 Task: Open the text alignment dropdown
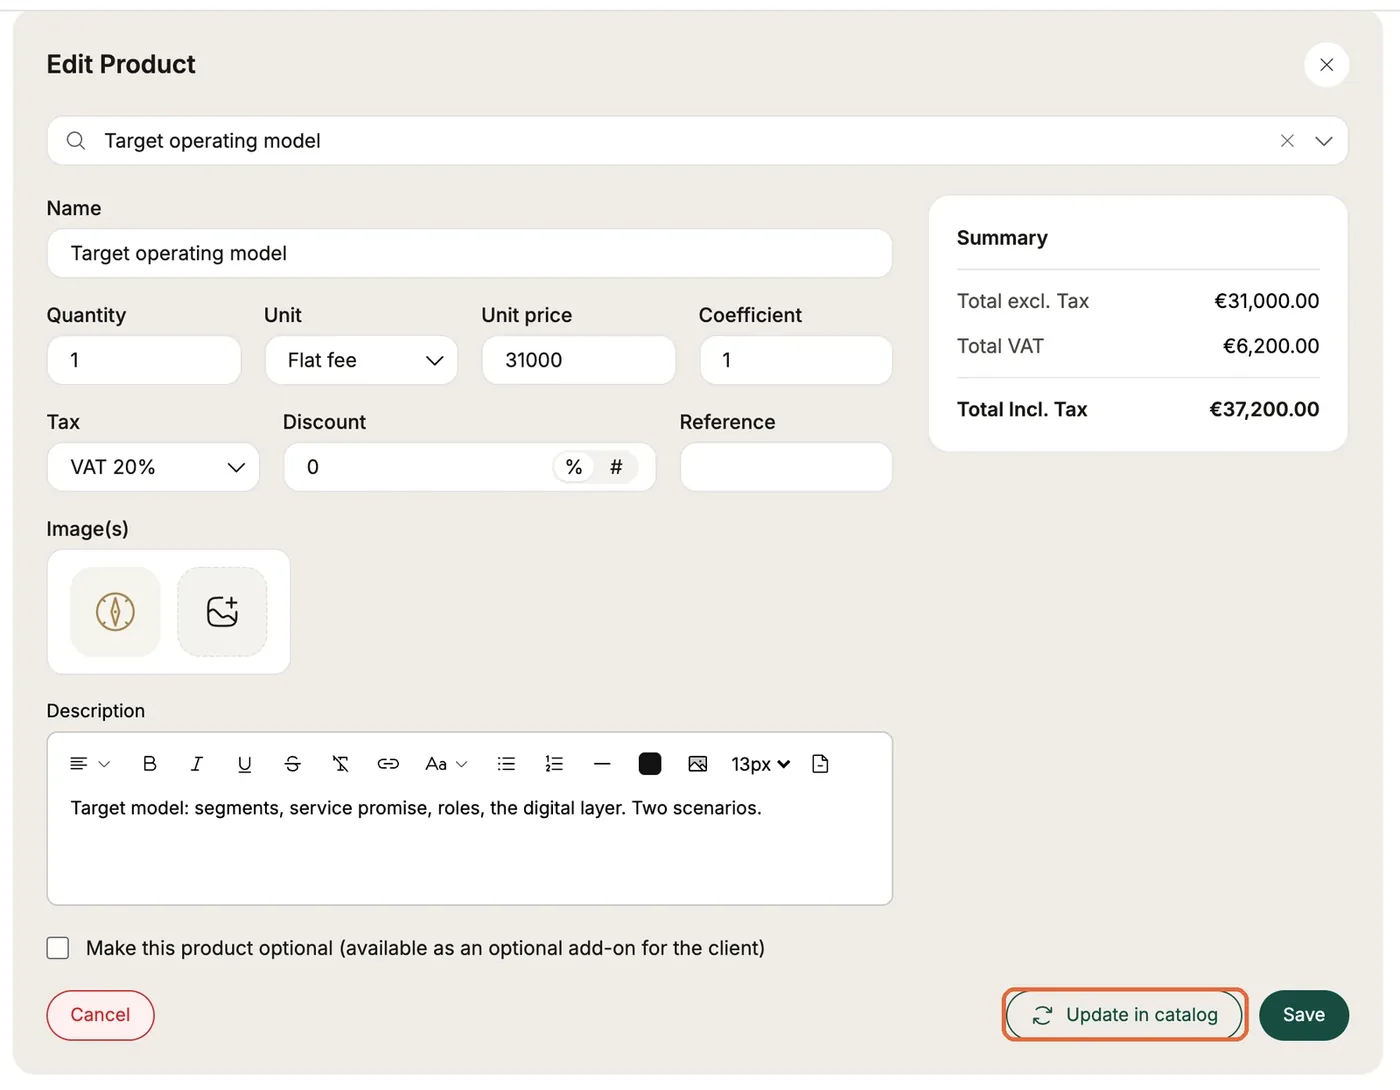click(90, 764)
